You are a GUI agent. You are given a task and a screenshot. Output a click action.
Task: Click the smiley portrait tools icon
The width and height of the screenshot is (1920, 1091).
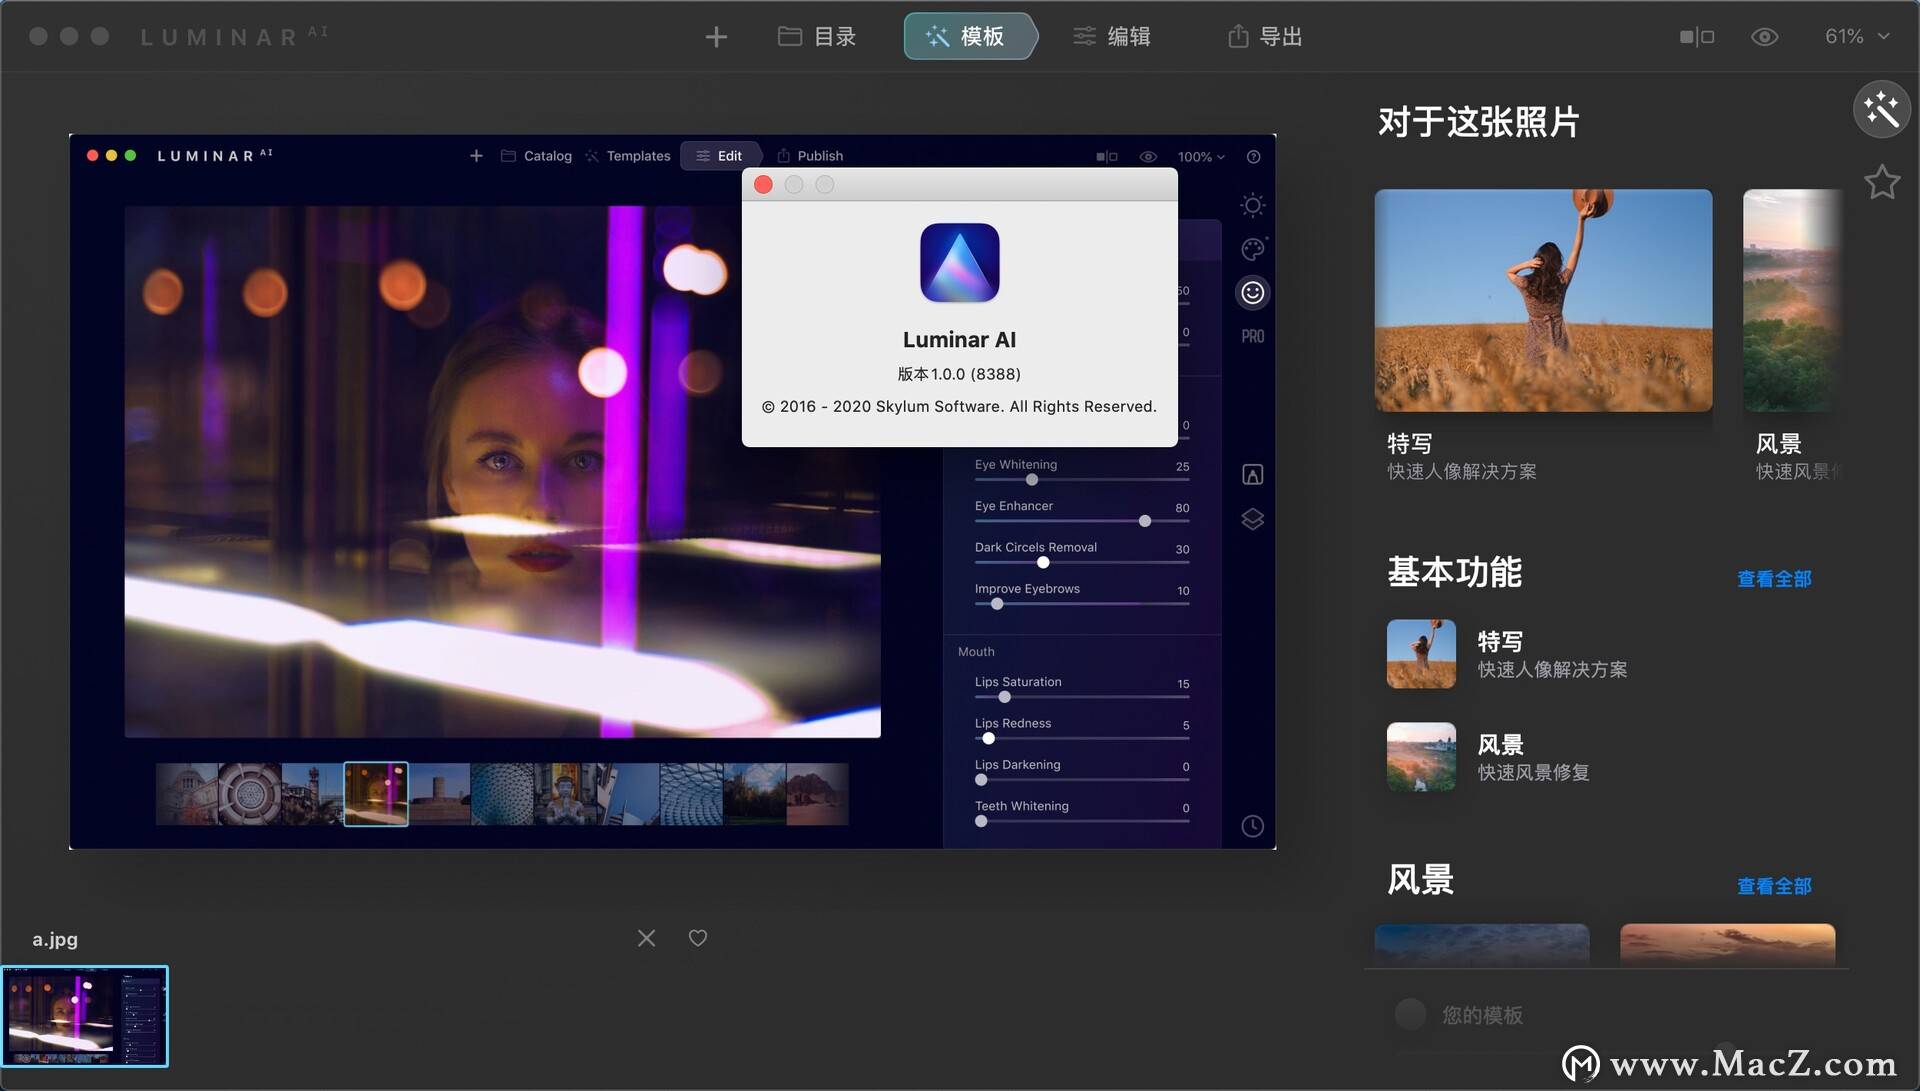coord(1252,293)
